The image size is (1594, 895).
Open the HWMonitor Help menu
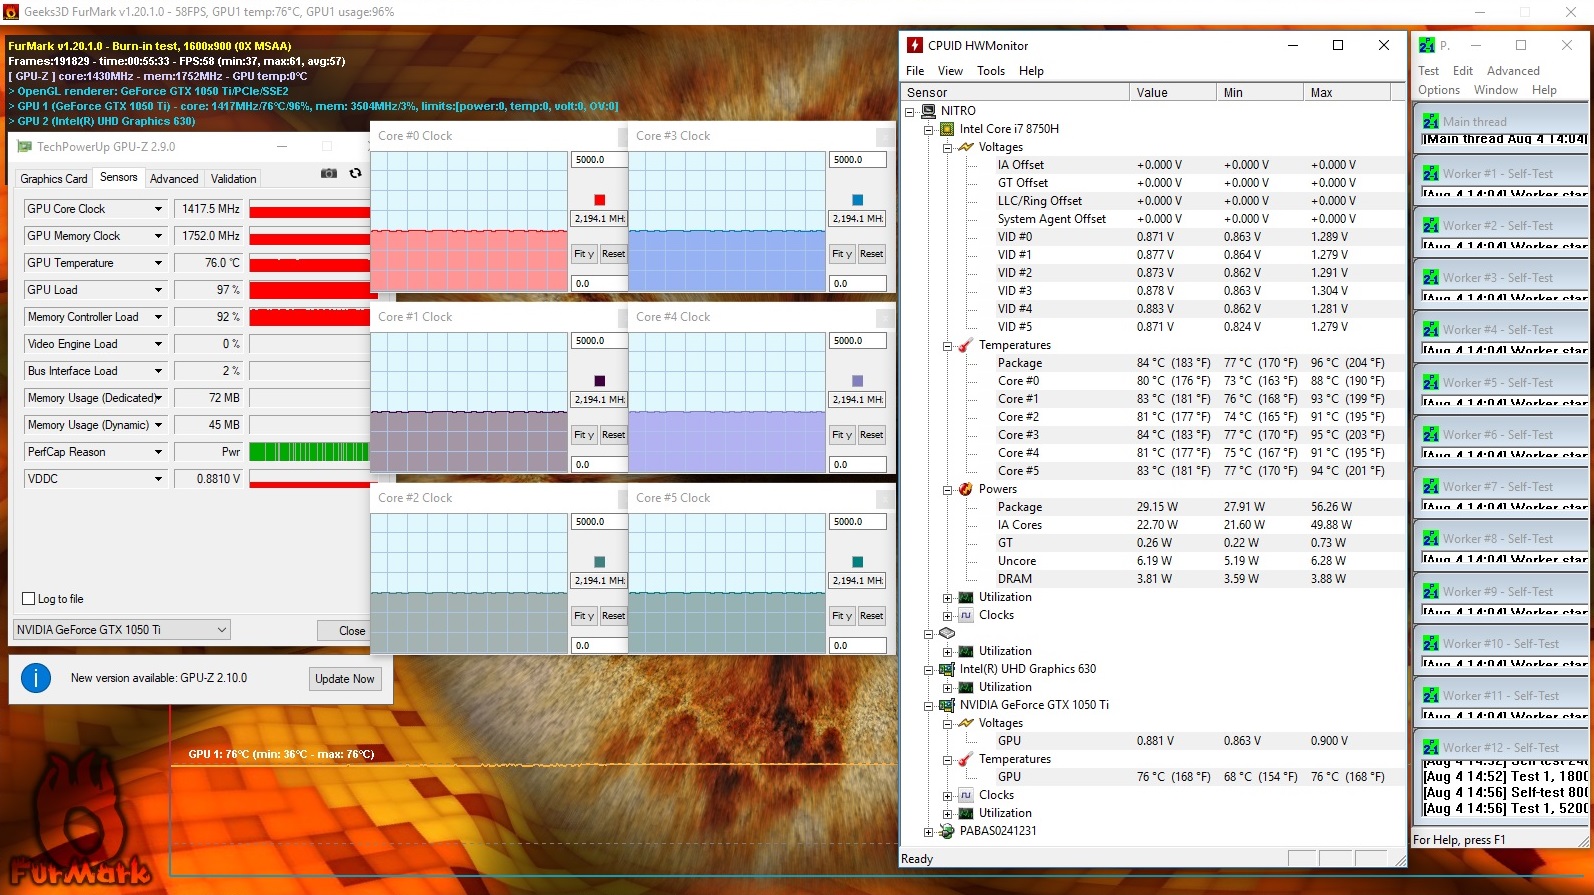[1031, 71]
